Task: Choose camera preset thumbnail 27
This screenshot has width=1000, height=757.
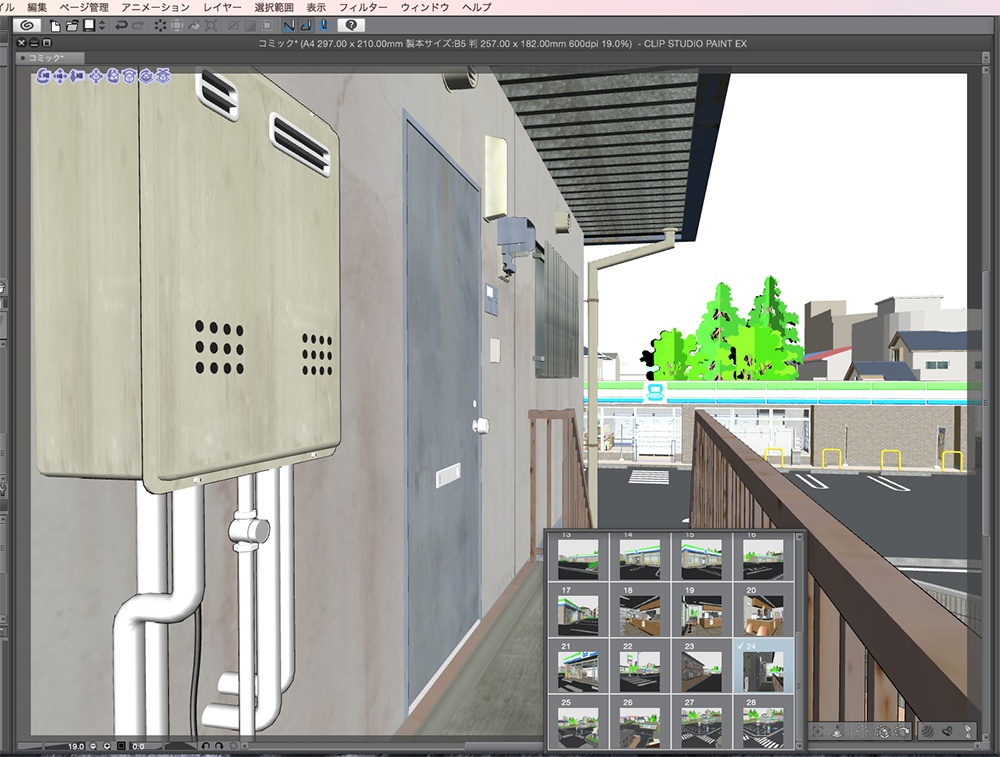Action: click(x=702, y=722)
